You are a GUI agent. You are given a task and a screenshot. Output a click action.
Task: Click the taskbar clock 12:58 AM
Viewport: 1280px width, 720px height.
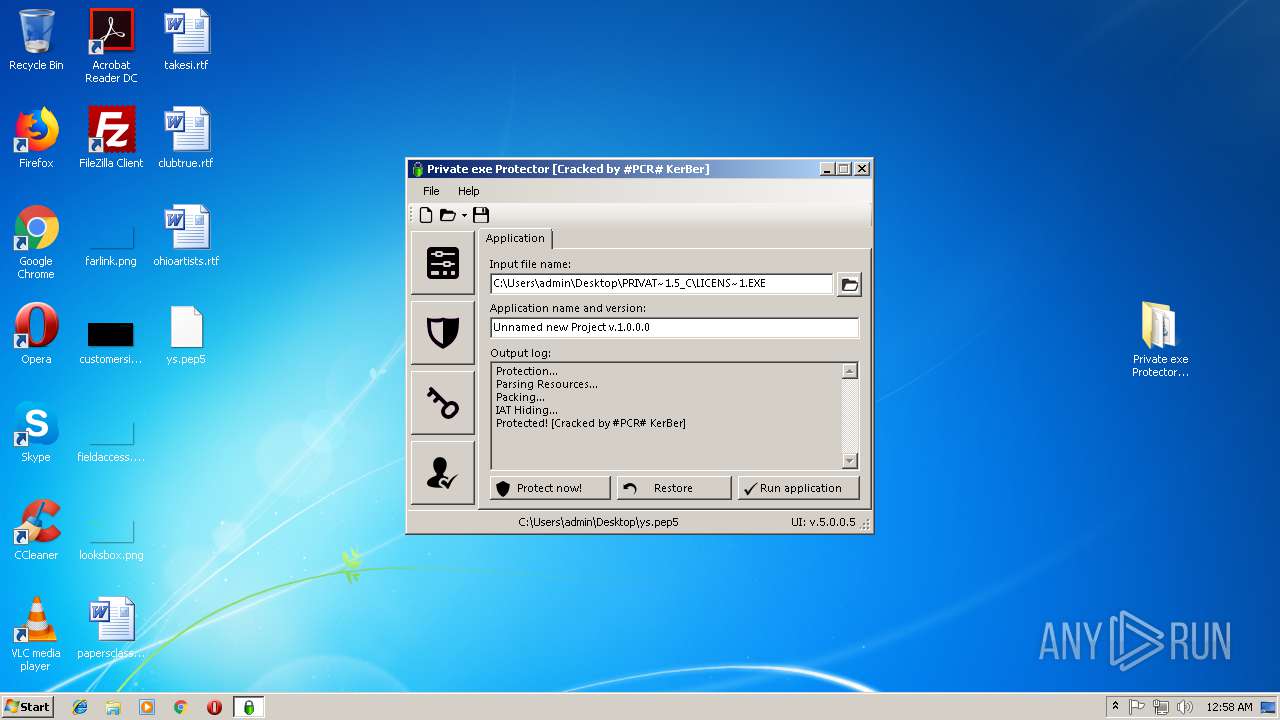pyautogui.click(x=1229, y=707)
